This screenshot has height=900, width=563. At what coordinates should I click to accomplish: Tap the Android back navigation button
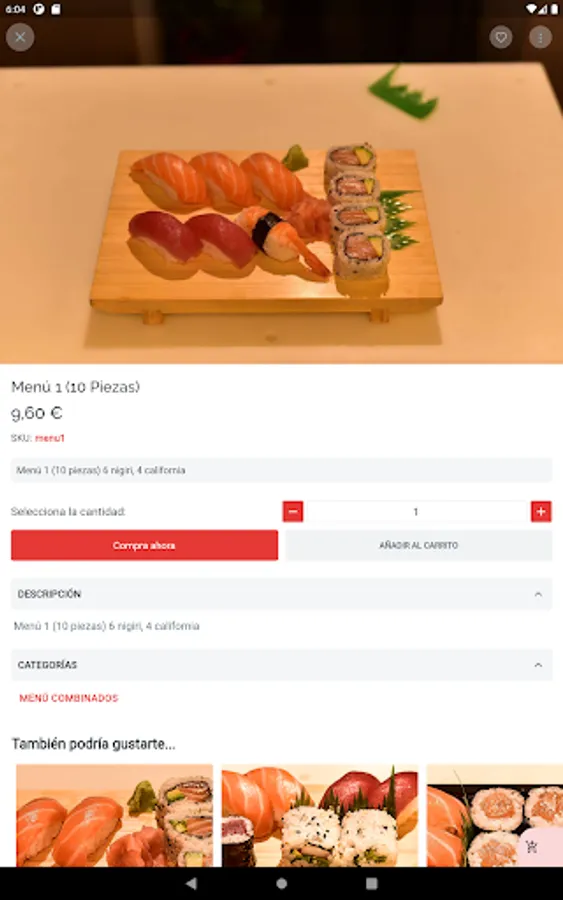pyautogui.click(x=191, y=883)
